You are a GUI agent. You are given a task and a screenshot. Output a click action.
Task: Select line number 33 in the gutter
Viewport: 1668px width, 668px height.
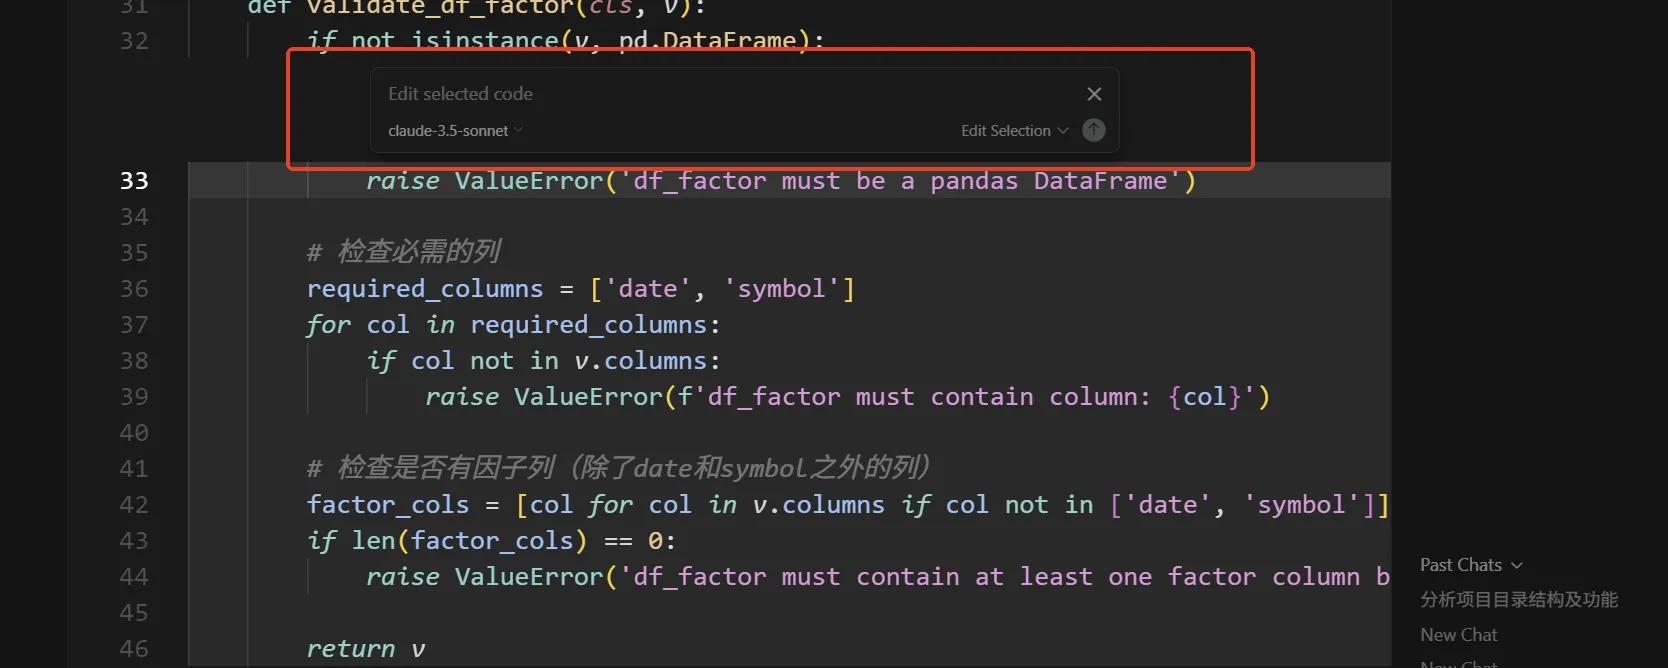click(x=134, y=181)
